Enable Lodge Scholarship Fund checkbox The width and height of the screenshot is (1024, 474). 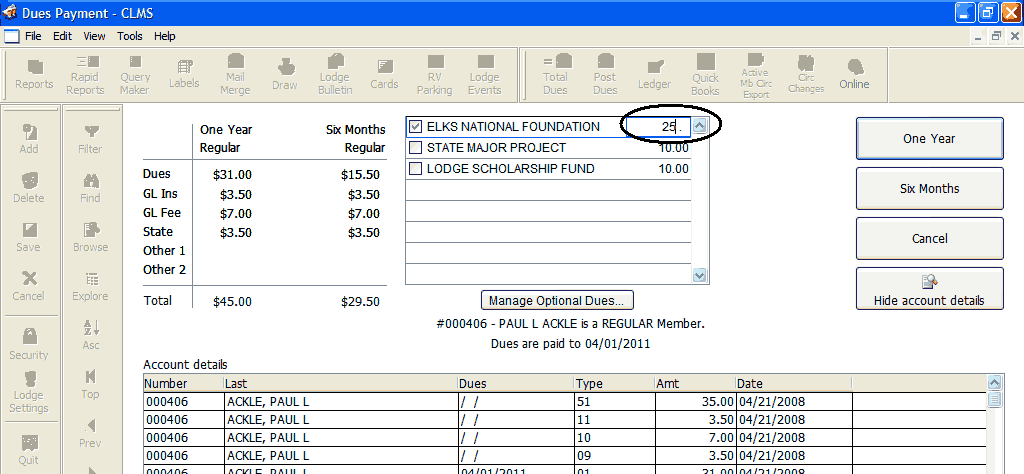pyautogui.click(x=416, y=169)
